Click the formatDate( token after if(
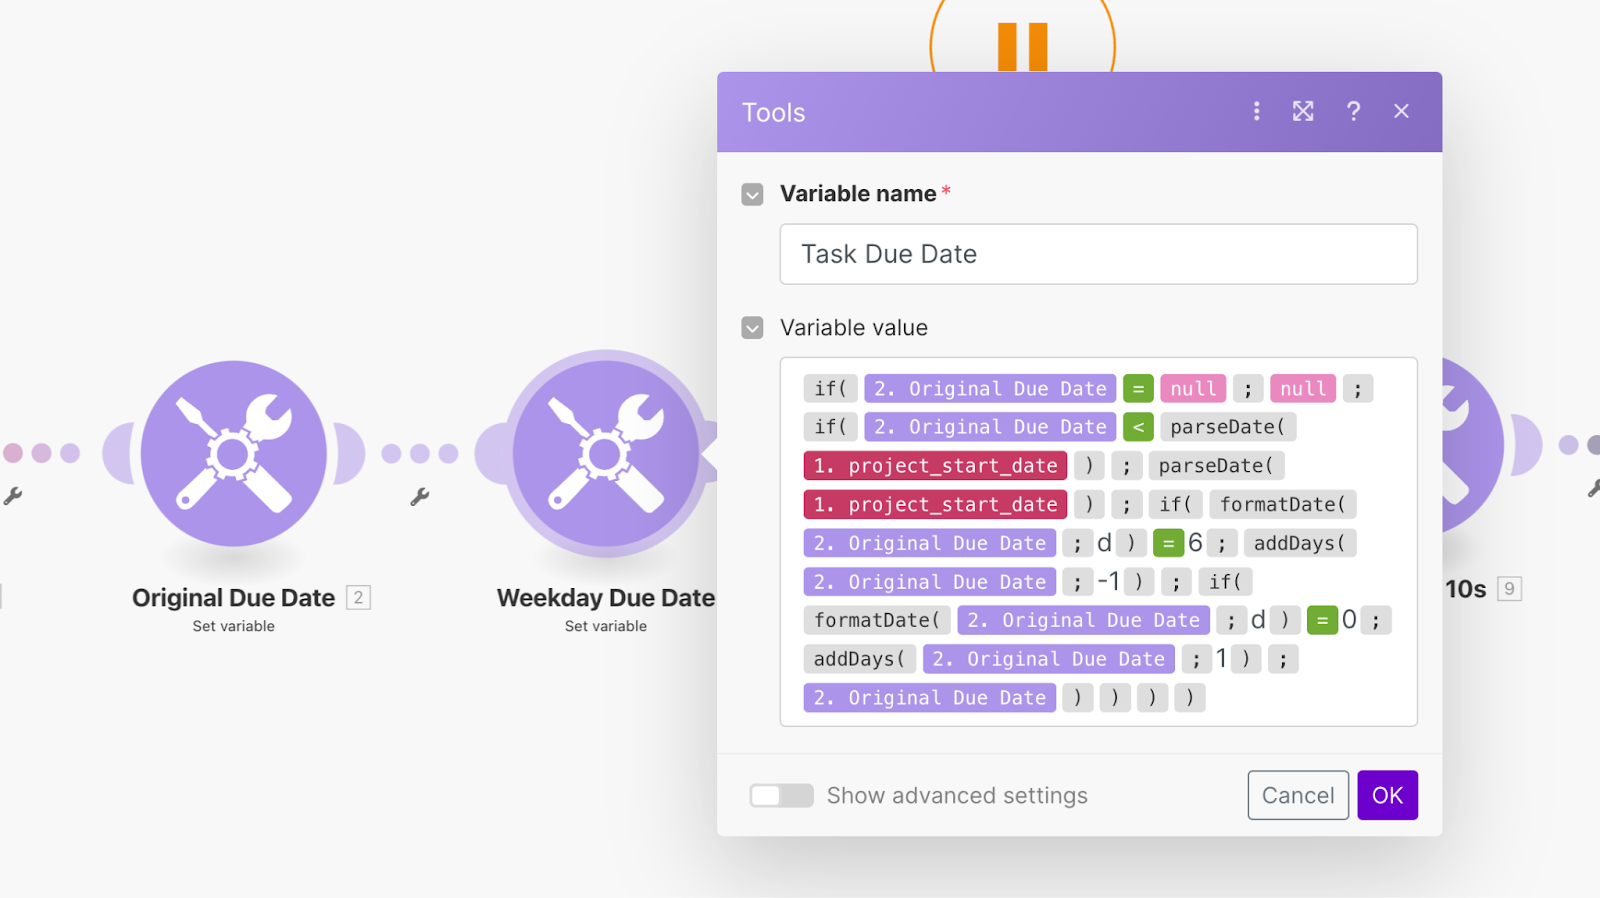Viewport: 1600px width, 898px height. click(x=1283, y=505)
